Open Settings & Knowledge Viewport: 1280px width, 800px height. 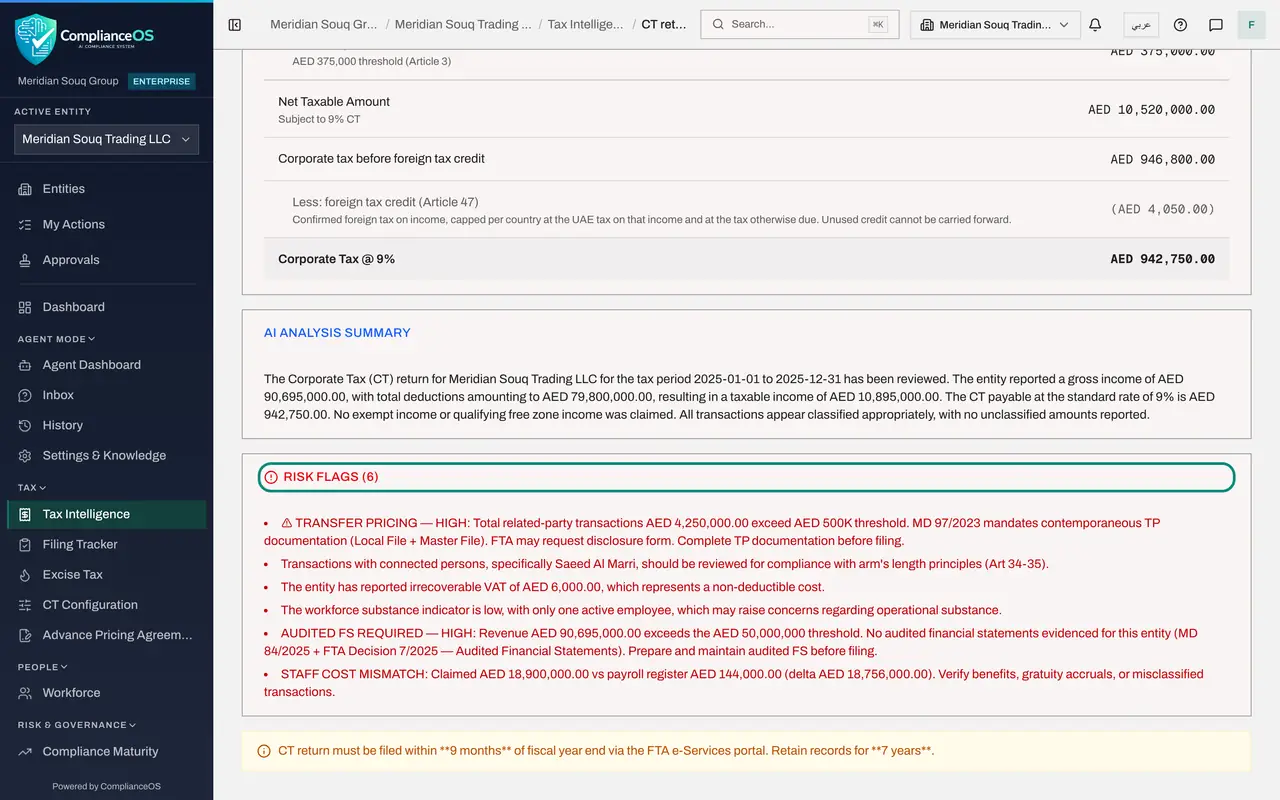coord(106,455)
